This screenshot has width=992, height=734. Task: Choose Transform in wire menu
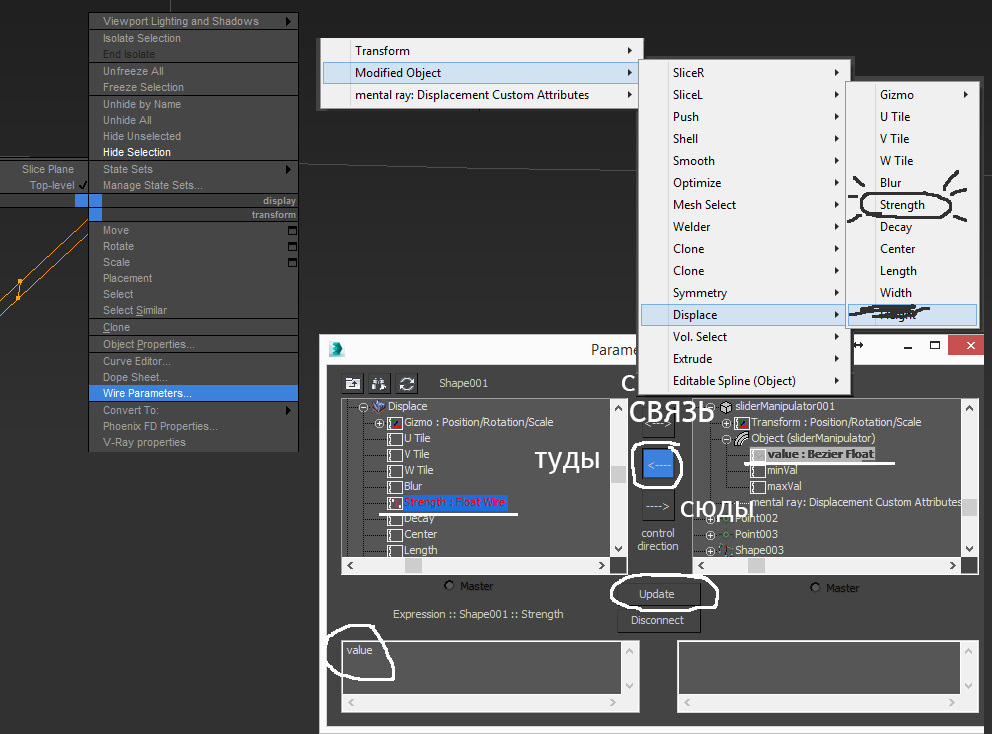coord(480,51)
